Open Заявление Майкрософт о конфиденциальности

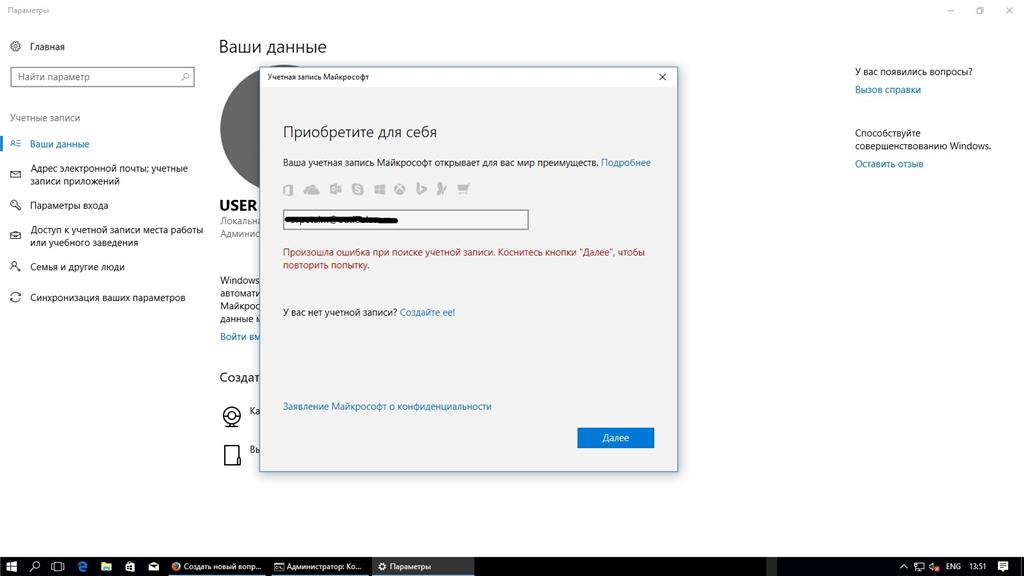click(387, 406)
